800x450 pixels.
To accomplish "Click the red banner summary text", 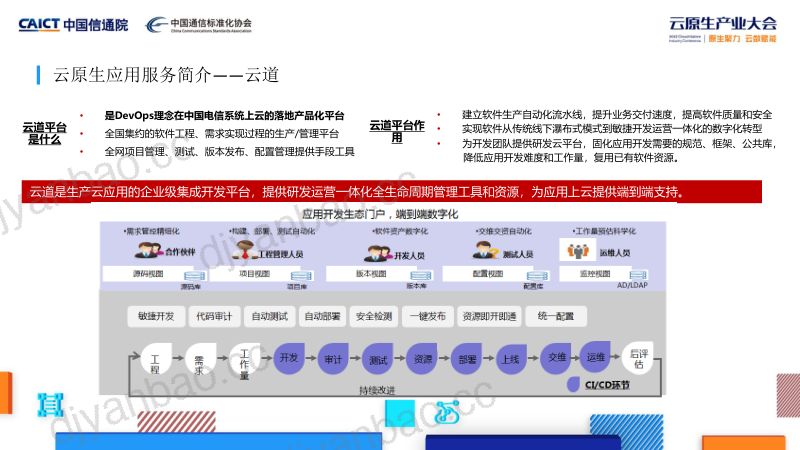I will coord(357,192).
